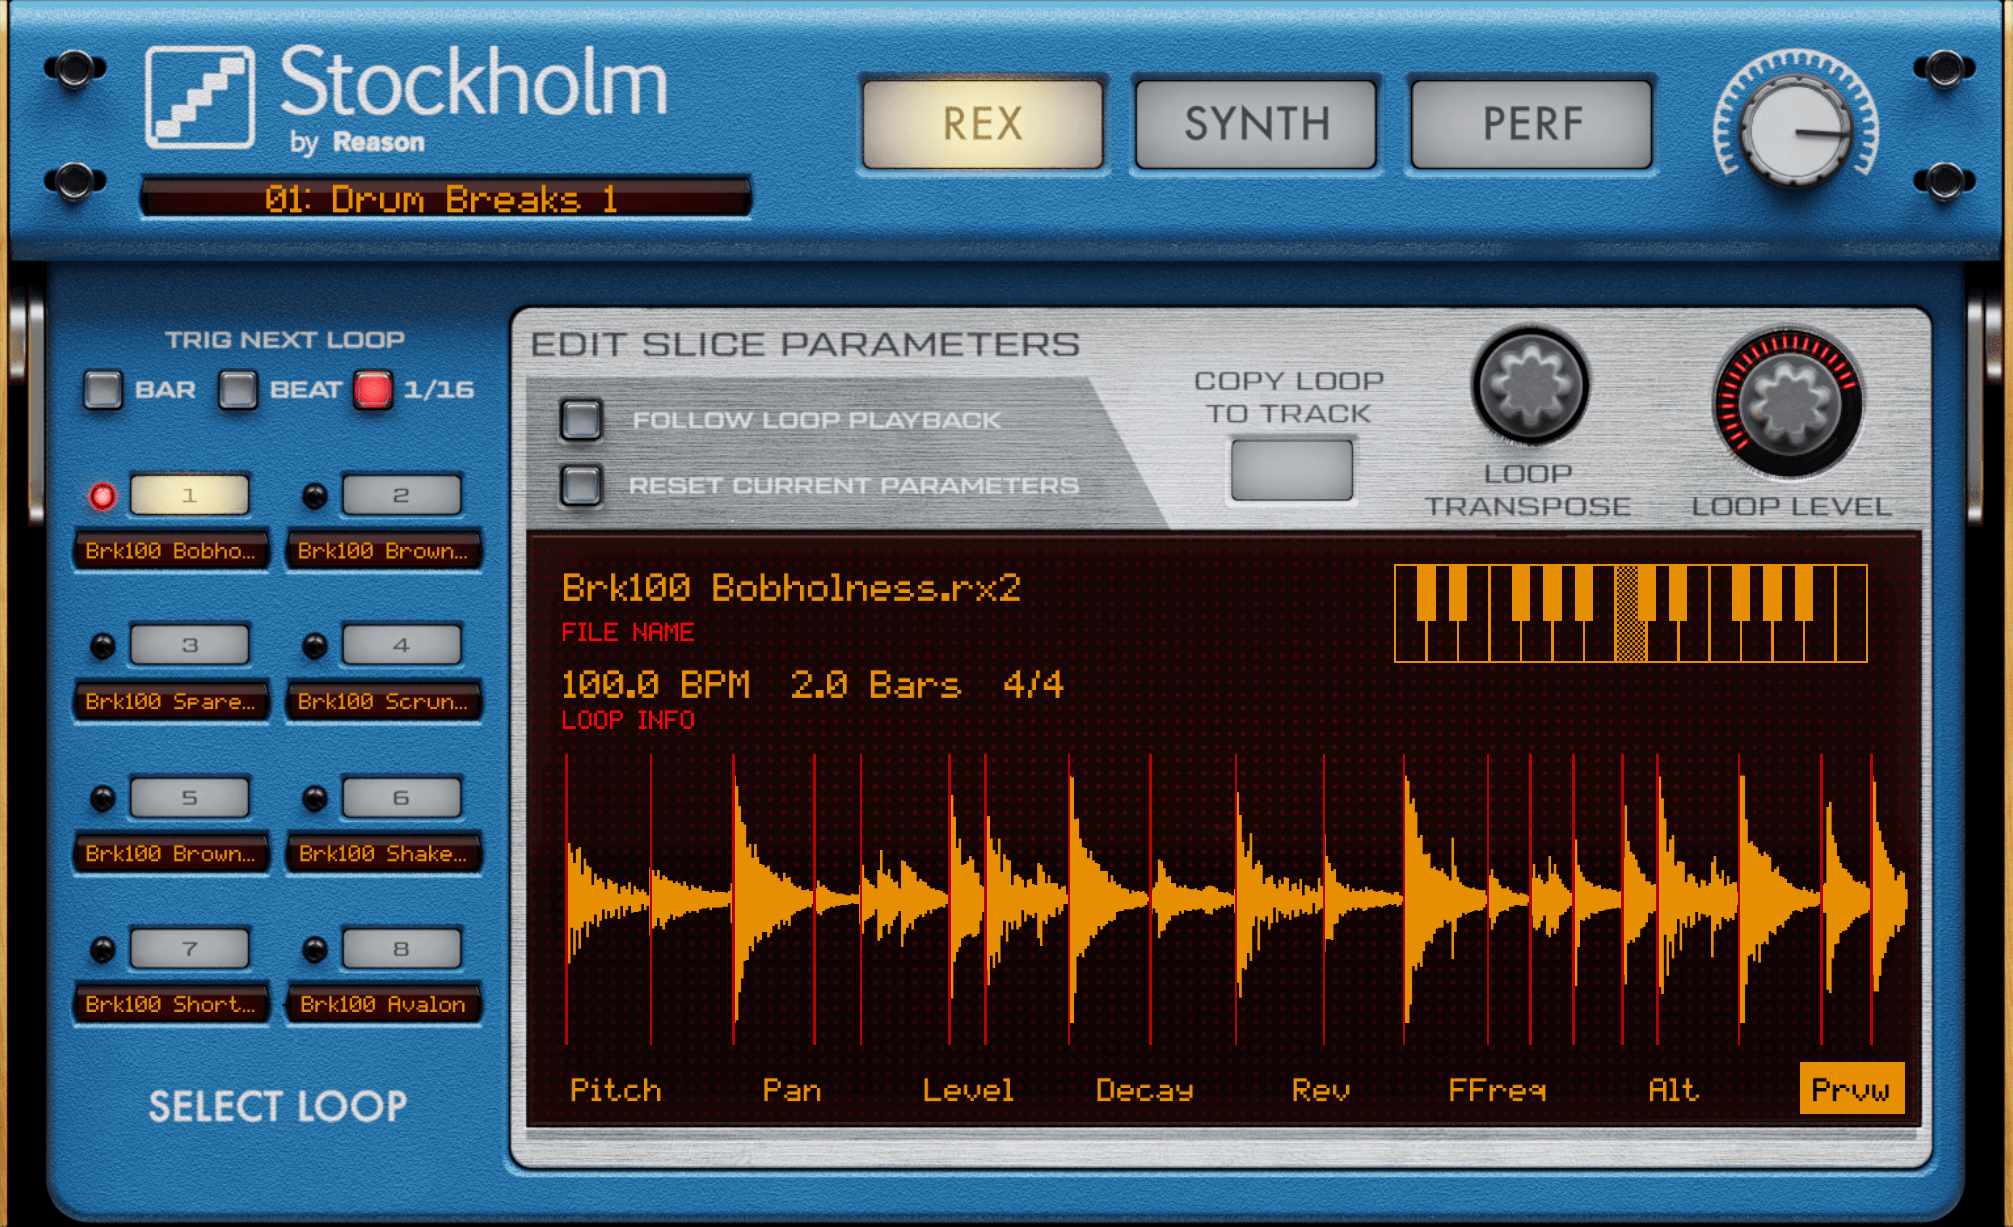
Task: Switch to the SYNTH tab
Action: (1256, 124)
